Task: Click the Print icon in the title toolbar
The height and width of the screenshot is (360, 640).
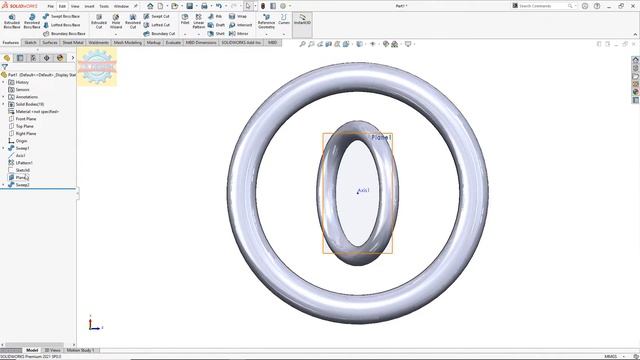Action: 204,6
